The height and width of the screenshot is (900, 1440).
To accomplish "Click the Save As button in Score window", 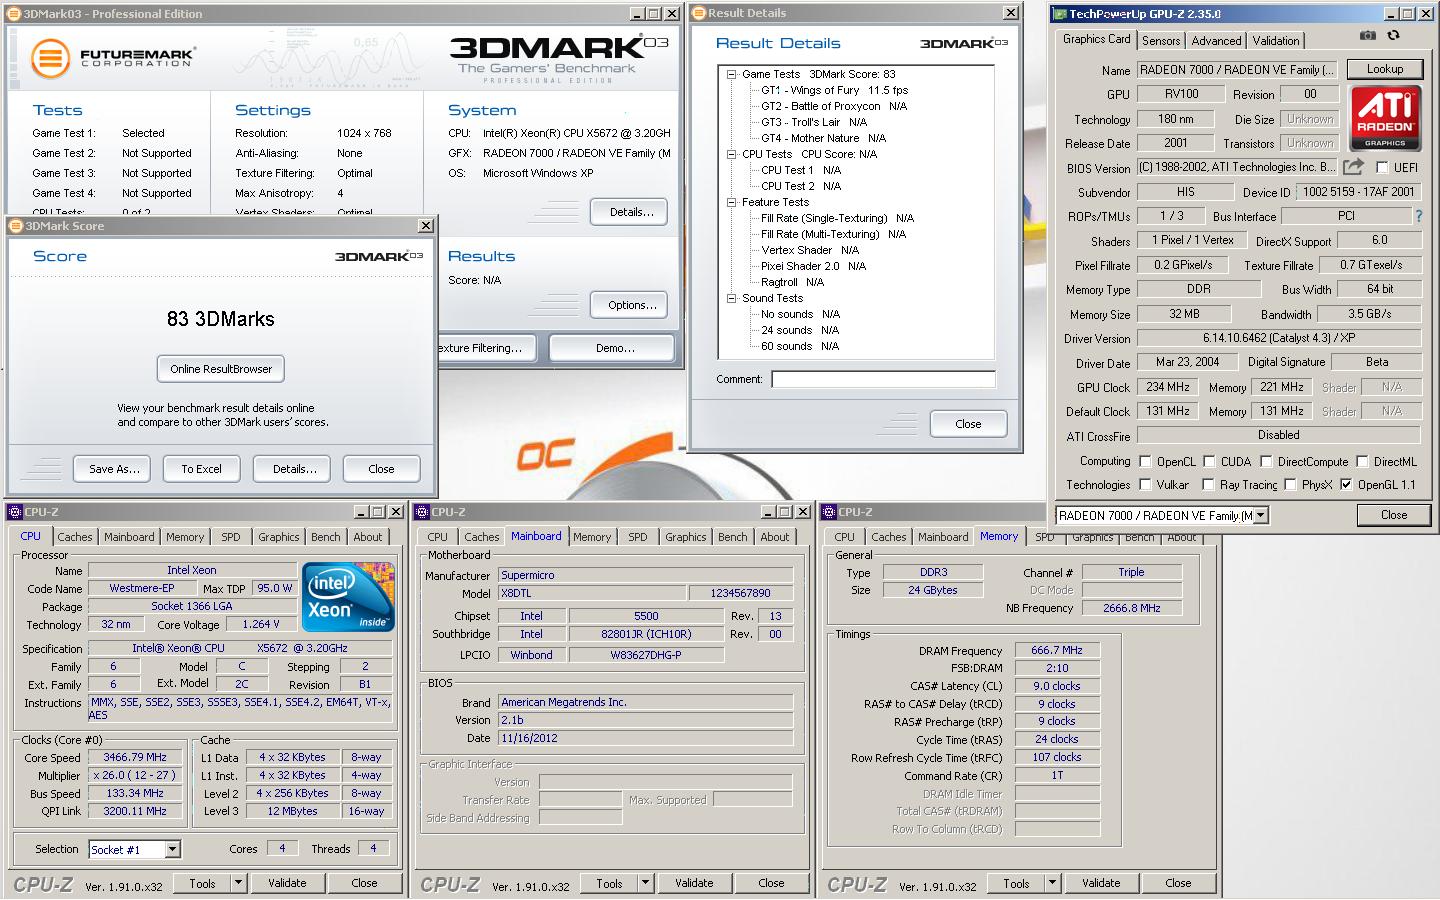I will tap(112, 469).
